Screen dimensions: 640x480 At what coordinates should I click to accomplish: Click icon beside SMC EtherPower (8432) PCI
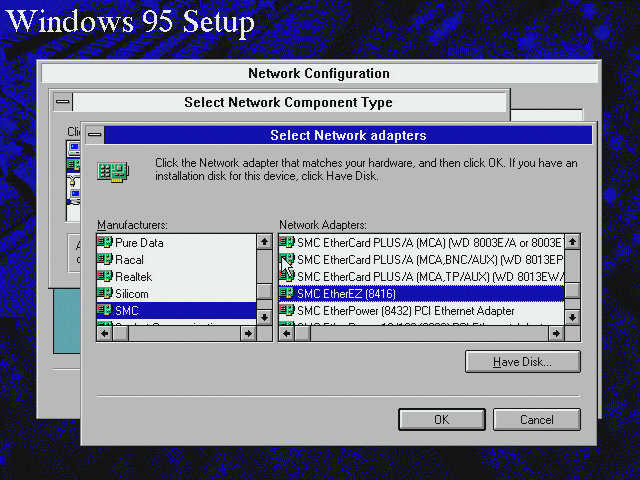click(287, 310)
